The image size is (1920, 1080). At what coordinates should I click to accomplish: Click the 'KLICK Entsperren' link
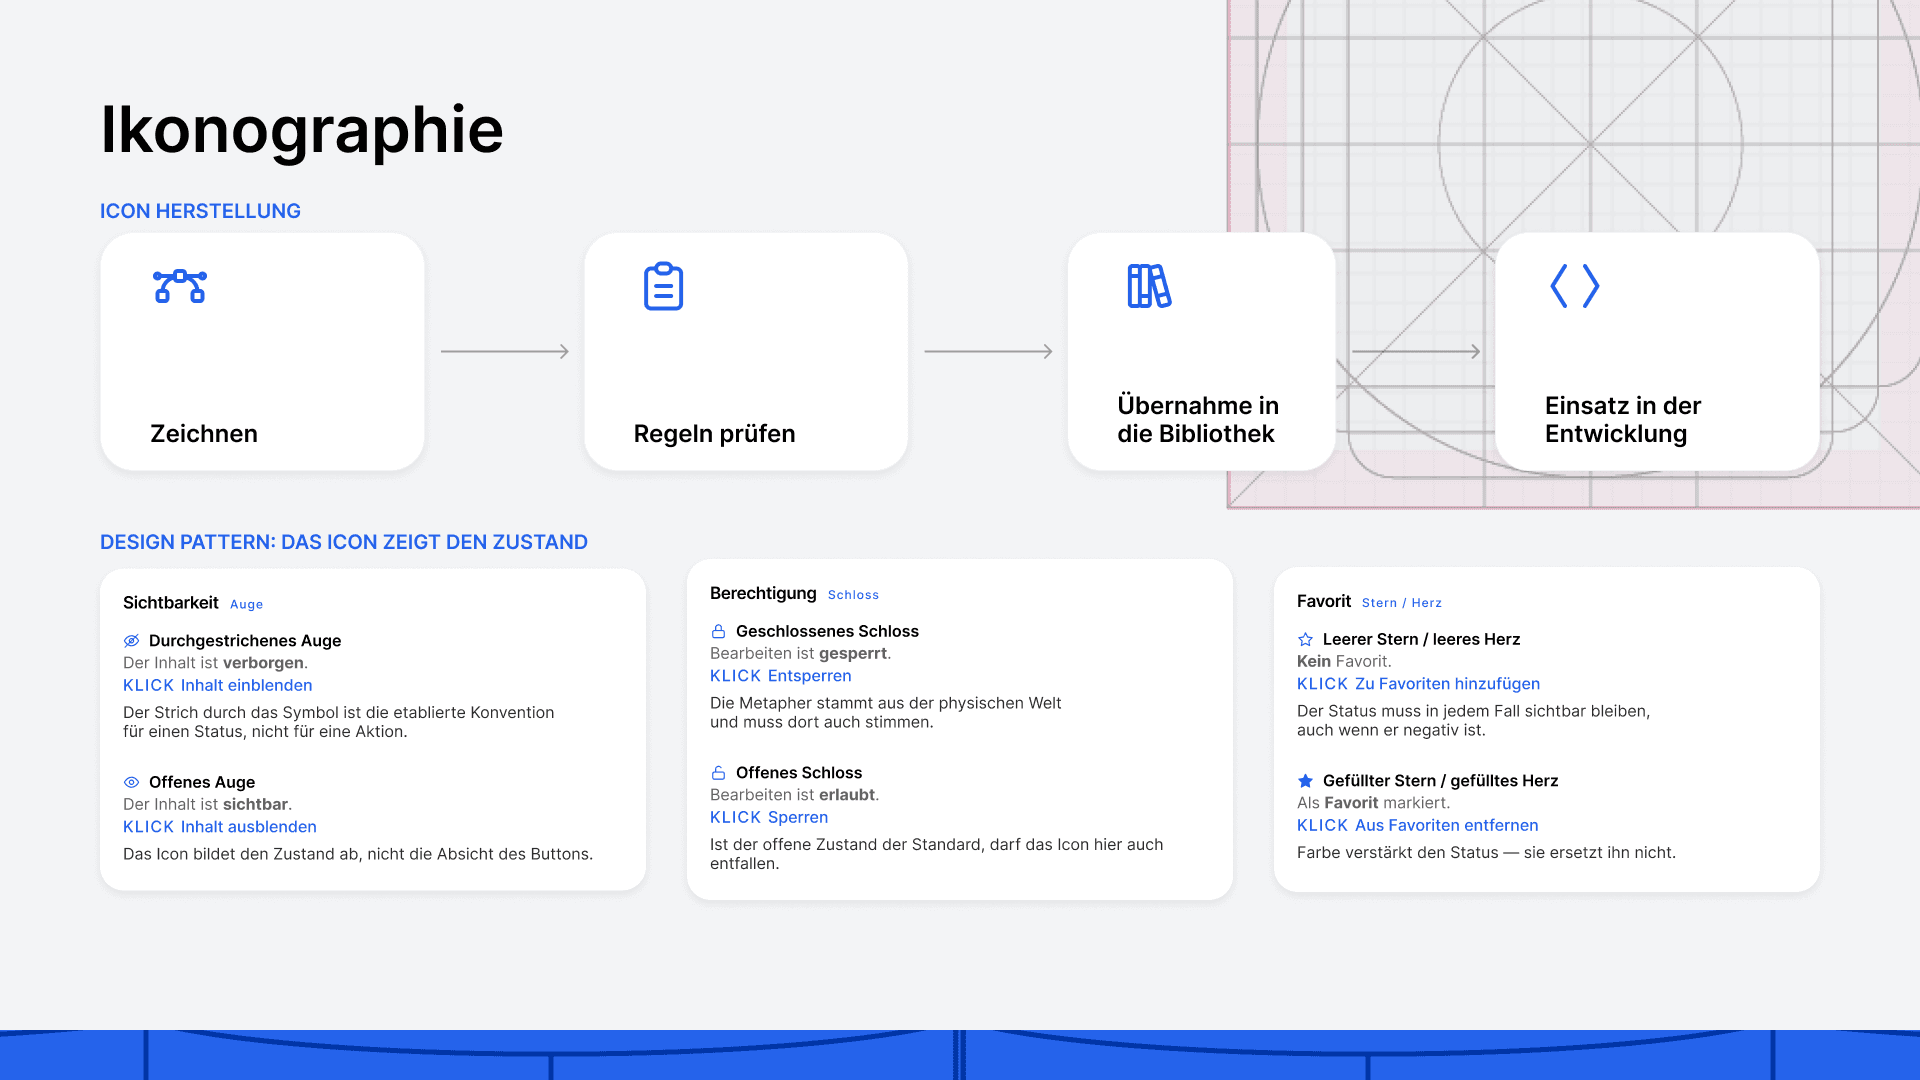(781, 676)
